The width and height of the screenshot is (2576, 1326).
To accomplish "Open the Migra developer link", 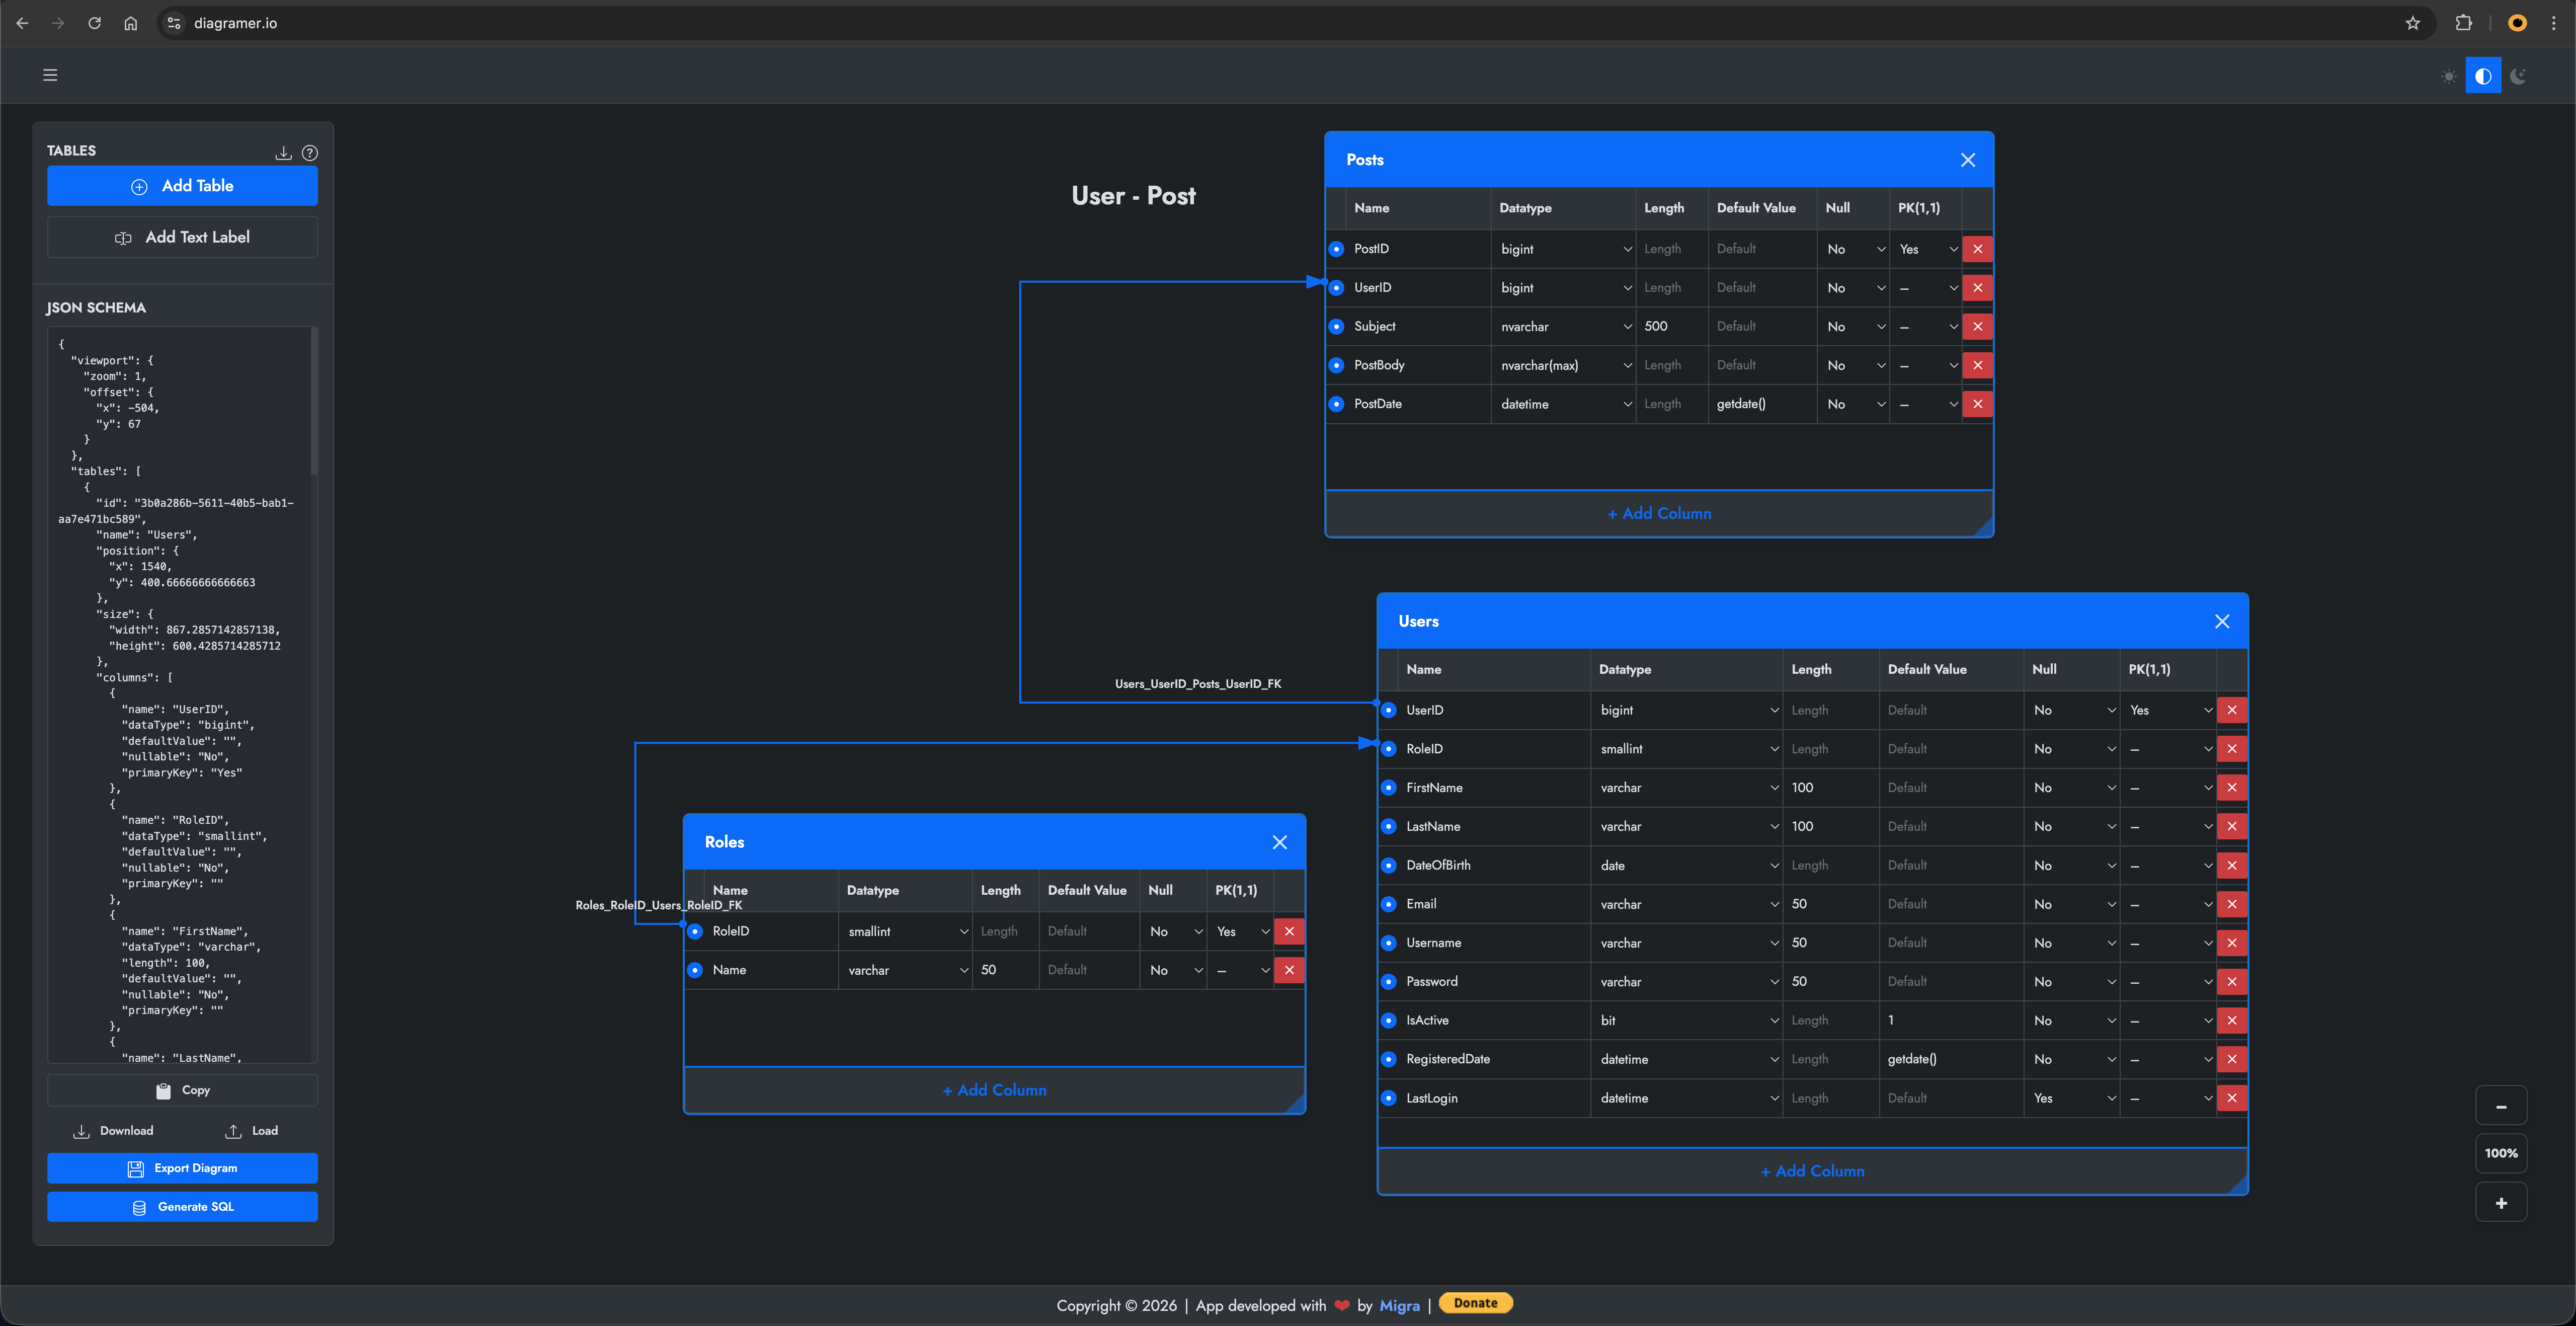I will [x=1399, y=1305].
